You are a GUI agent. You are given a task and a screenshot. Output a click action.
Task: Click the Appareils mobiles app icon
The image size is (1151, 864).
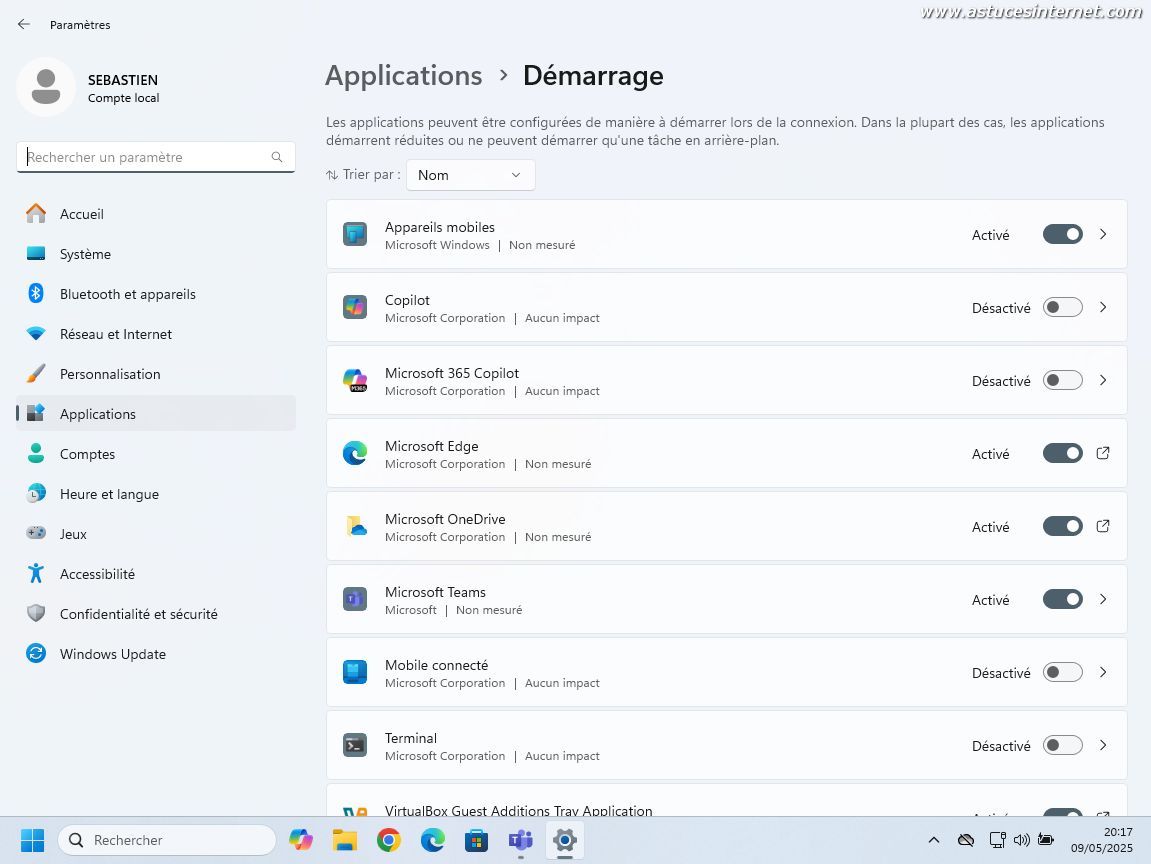pos(355,235)
